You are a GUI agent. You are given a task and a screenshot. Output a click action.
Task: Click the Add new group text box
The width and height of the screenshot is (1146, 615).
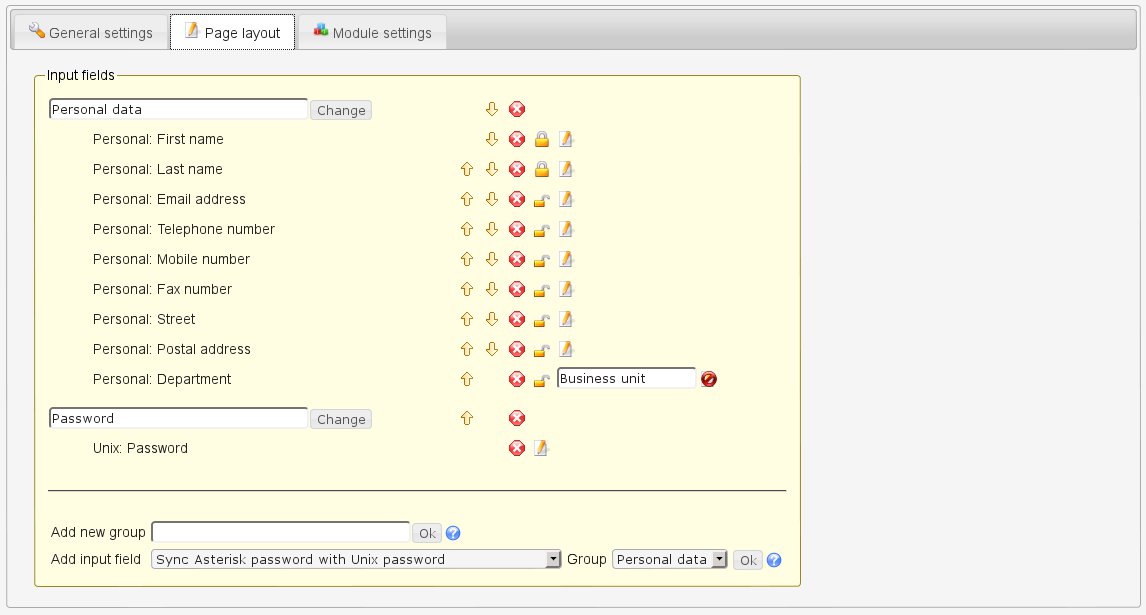(x=280, y=532)
